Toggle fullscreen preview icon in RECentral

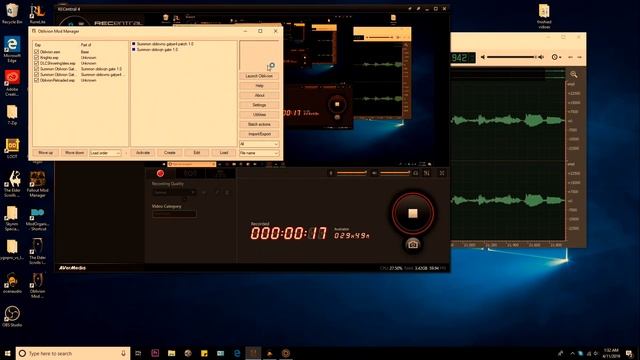click(442, 173)
